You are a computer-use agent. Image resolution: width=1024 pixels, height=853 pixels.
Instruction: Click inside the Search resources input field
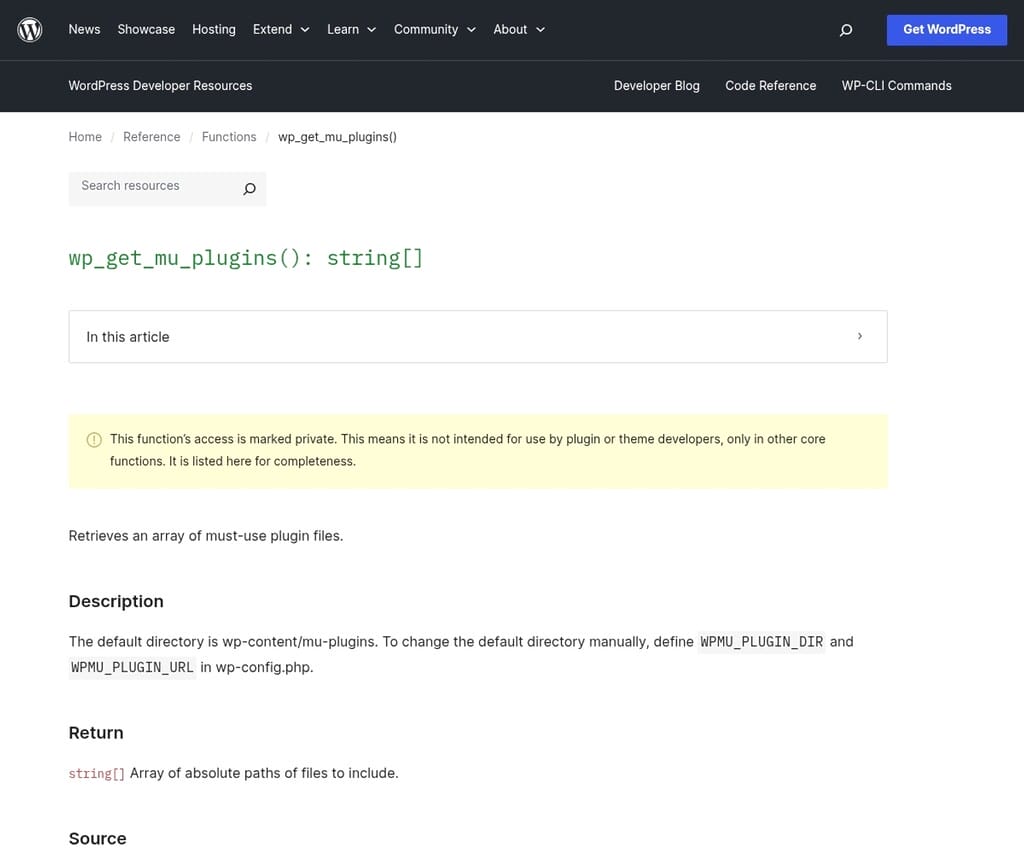point(150,186)
